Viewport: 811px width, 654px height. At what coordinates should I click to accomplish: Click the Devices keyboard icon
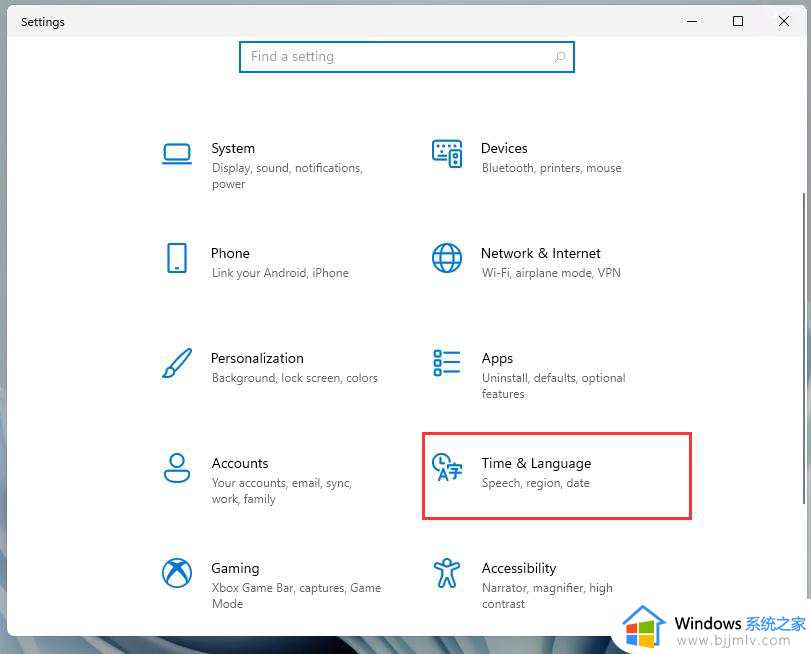447,154
